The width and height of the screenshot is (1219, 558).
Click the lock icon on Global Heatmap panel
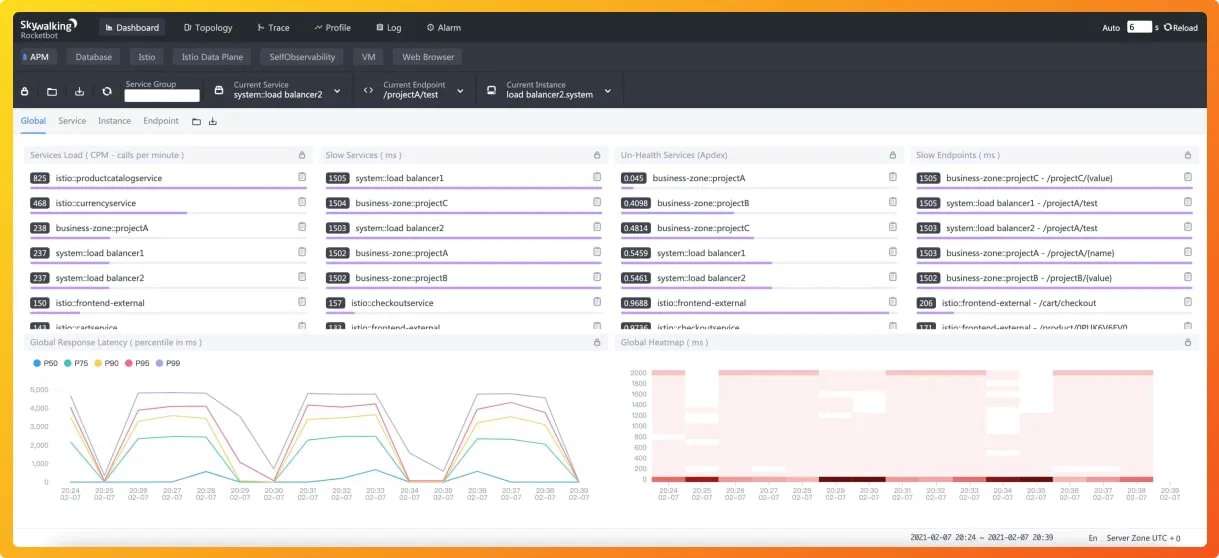(x=1188, y=343)
